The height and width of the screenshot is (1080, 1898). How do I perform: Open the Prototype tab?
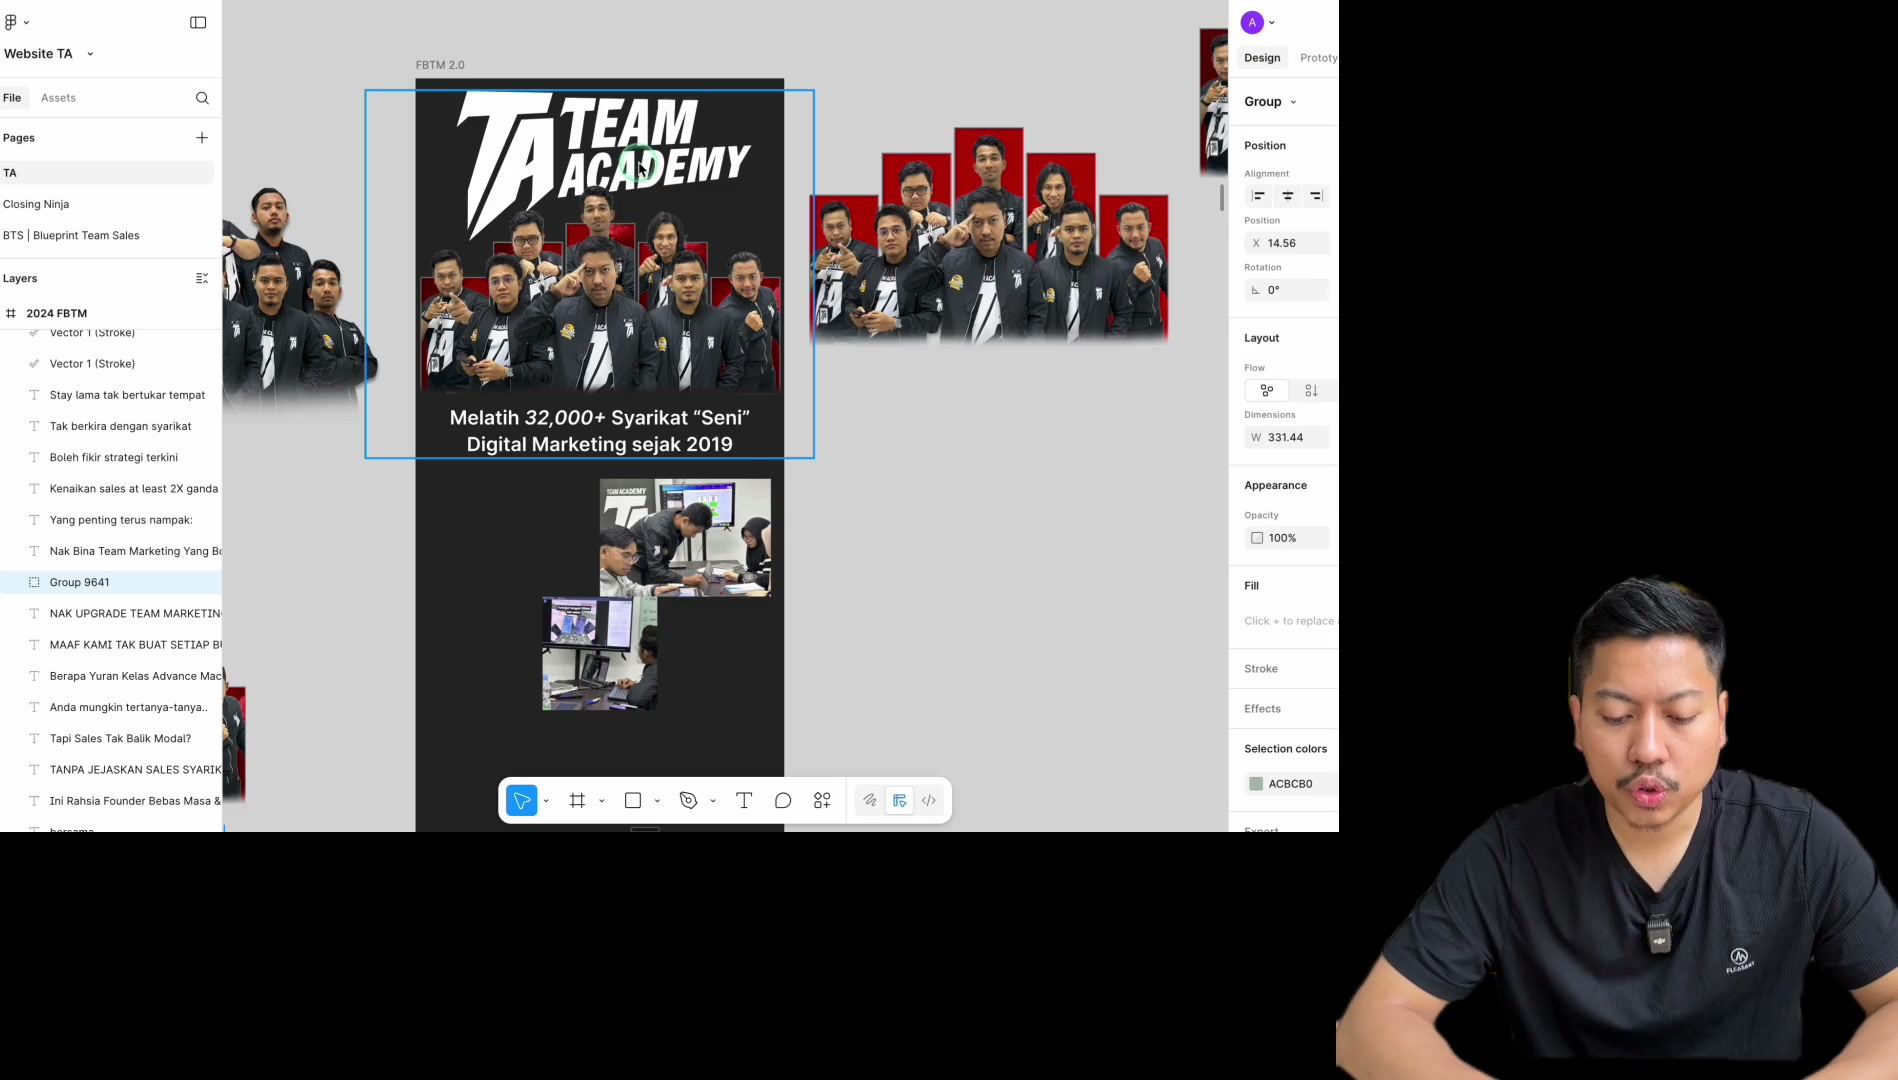(1319, 58)
